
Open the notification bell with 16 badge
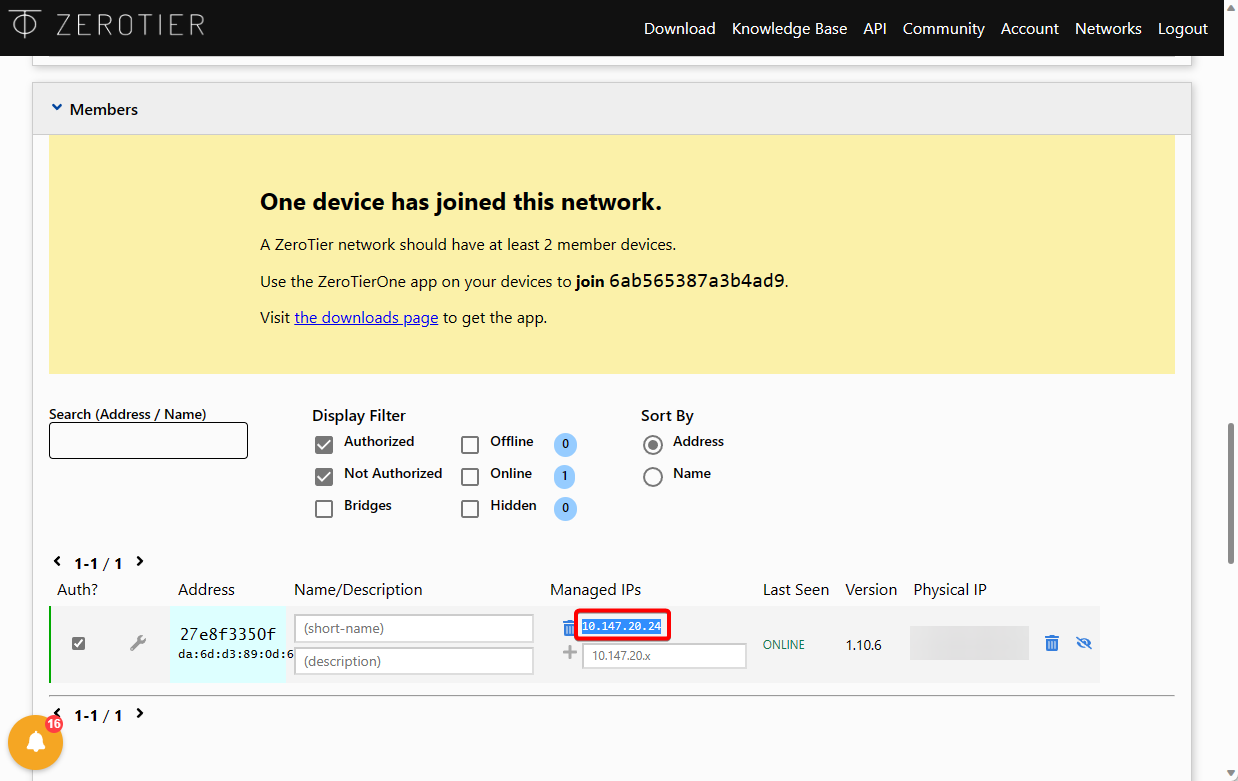click(36, 742)
